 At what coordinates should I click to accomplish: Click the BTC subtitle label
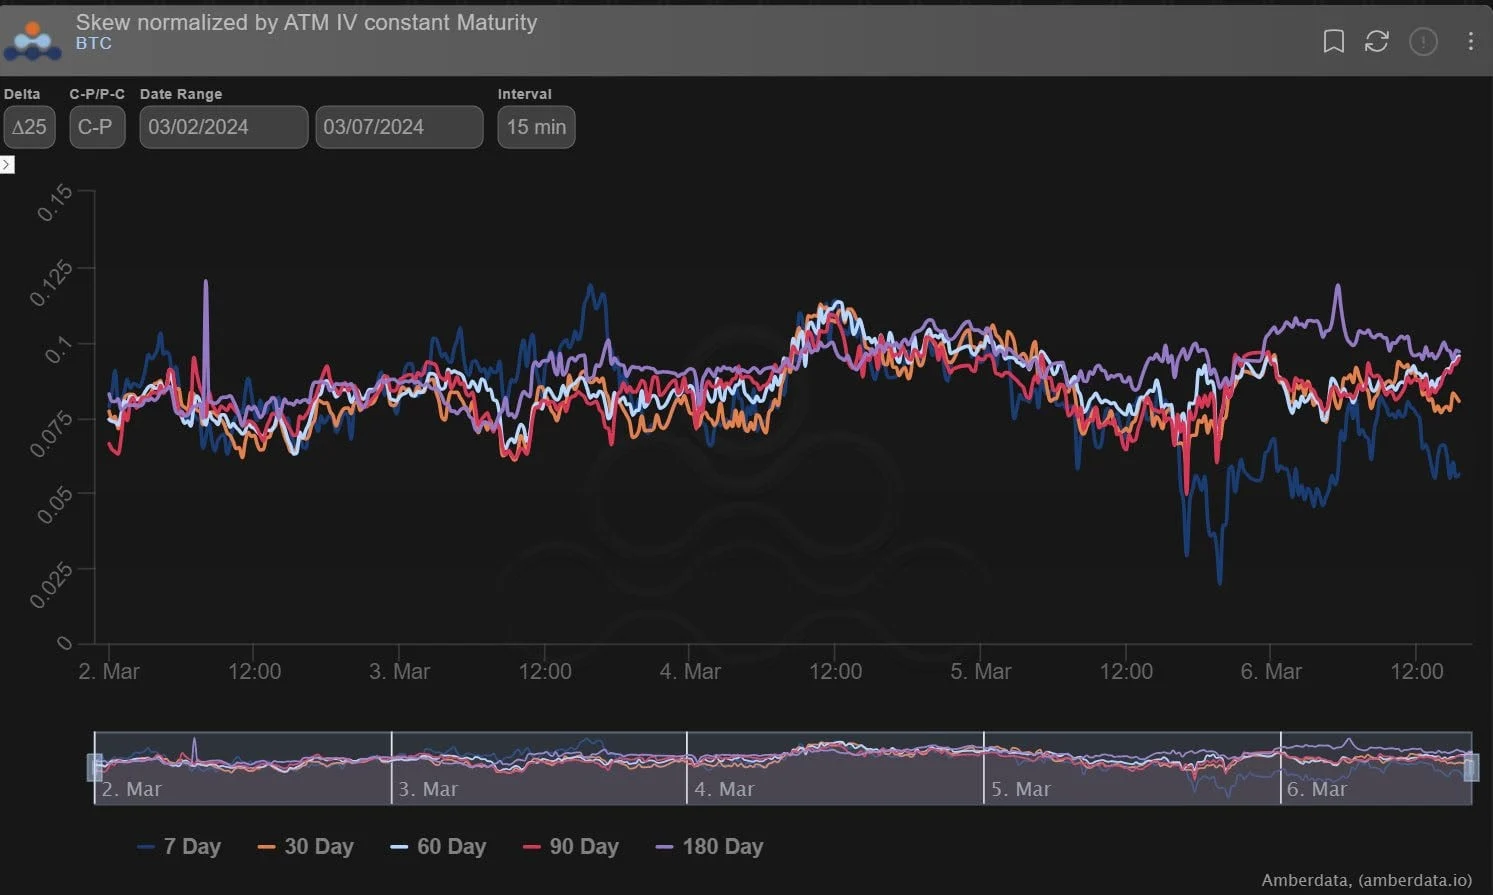click(94, 44)
